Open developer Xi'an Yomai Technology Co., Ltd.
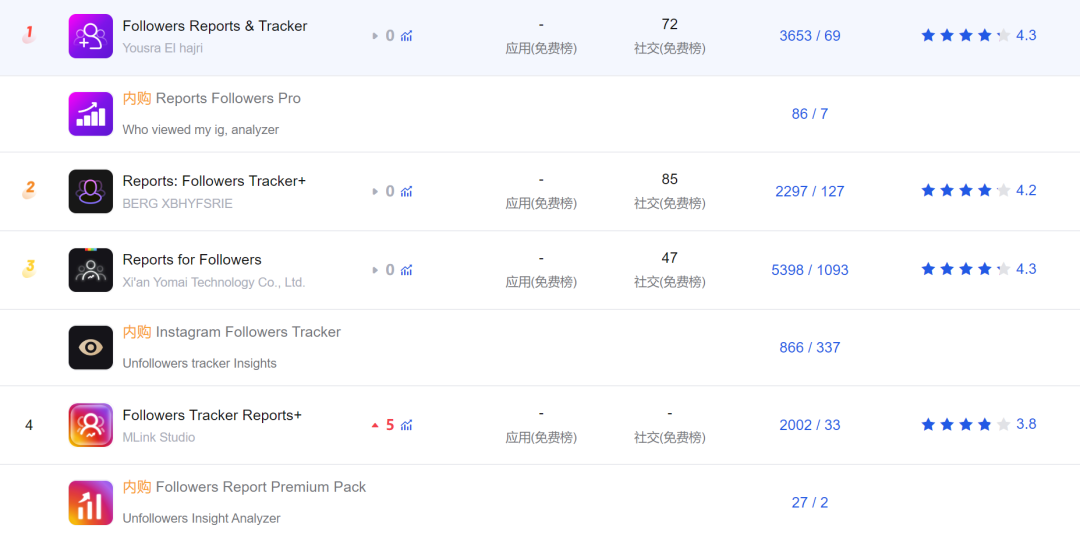The image size is (1080, 539). pyautogui.click(x=213, y=282)
